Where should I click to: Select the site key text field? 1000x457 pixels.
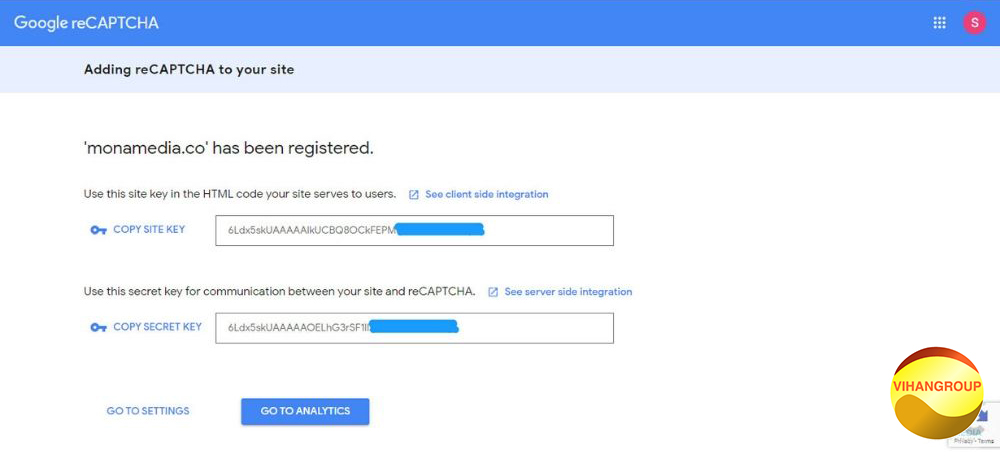(x=414, y=230)
